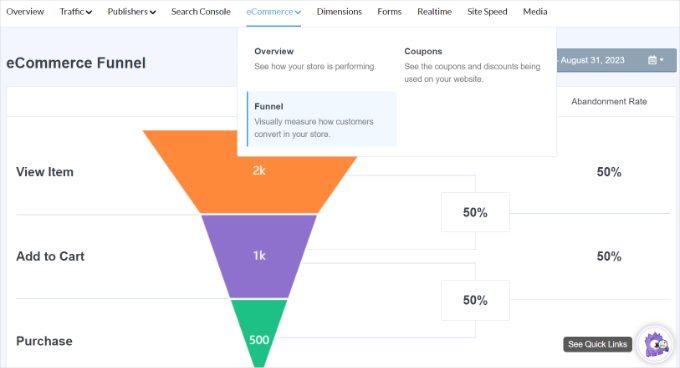Click the Add to Cart stage label

point(50,256)
